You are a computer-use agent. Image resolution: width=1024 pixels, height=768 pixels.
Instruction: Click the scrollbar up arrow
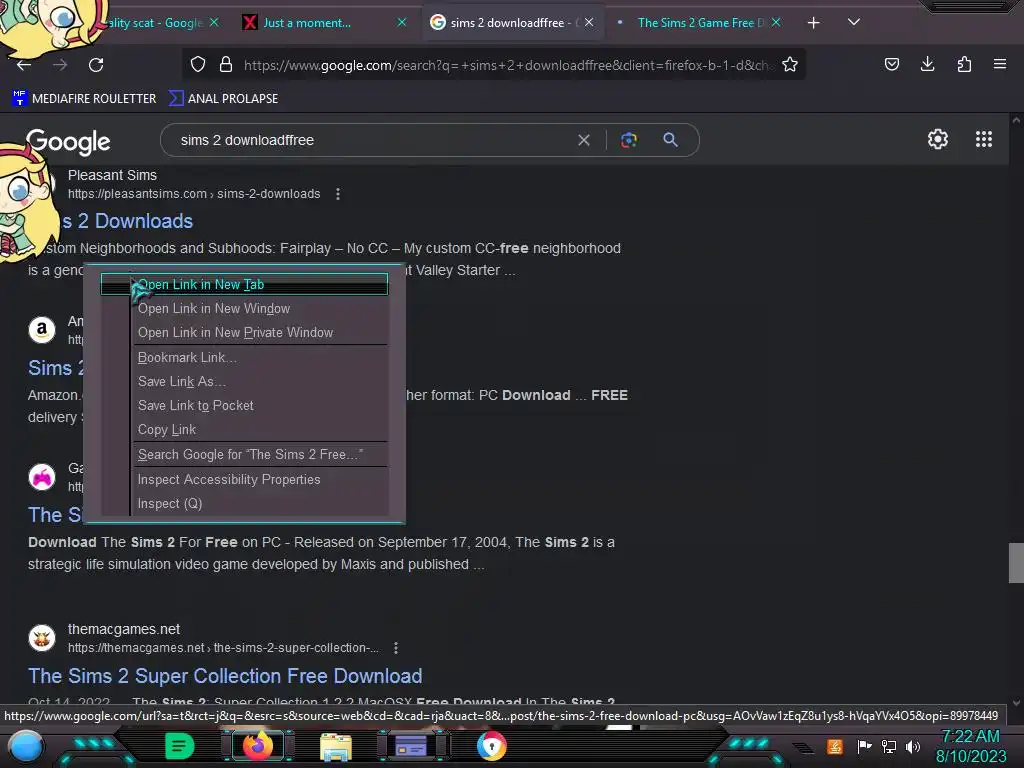click(x=1016, y=121)
